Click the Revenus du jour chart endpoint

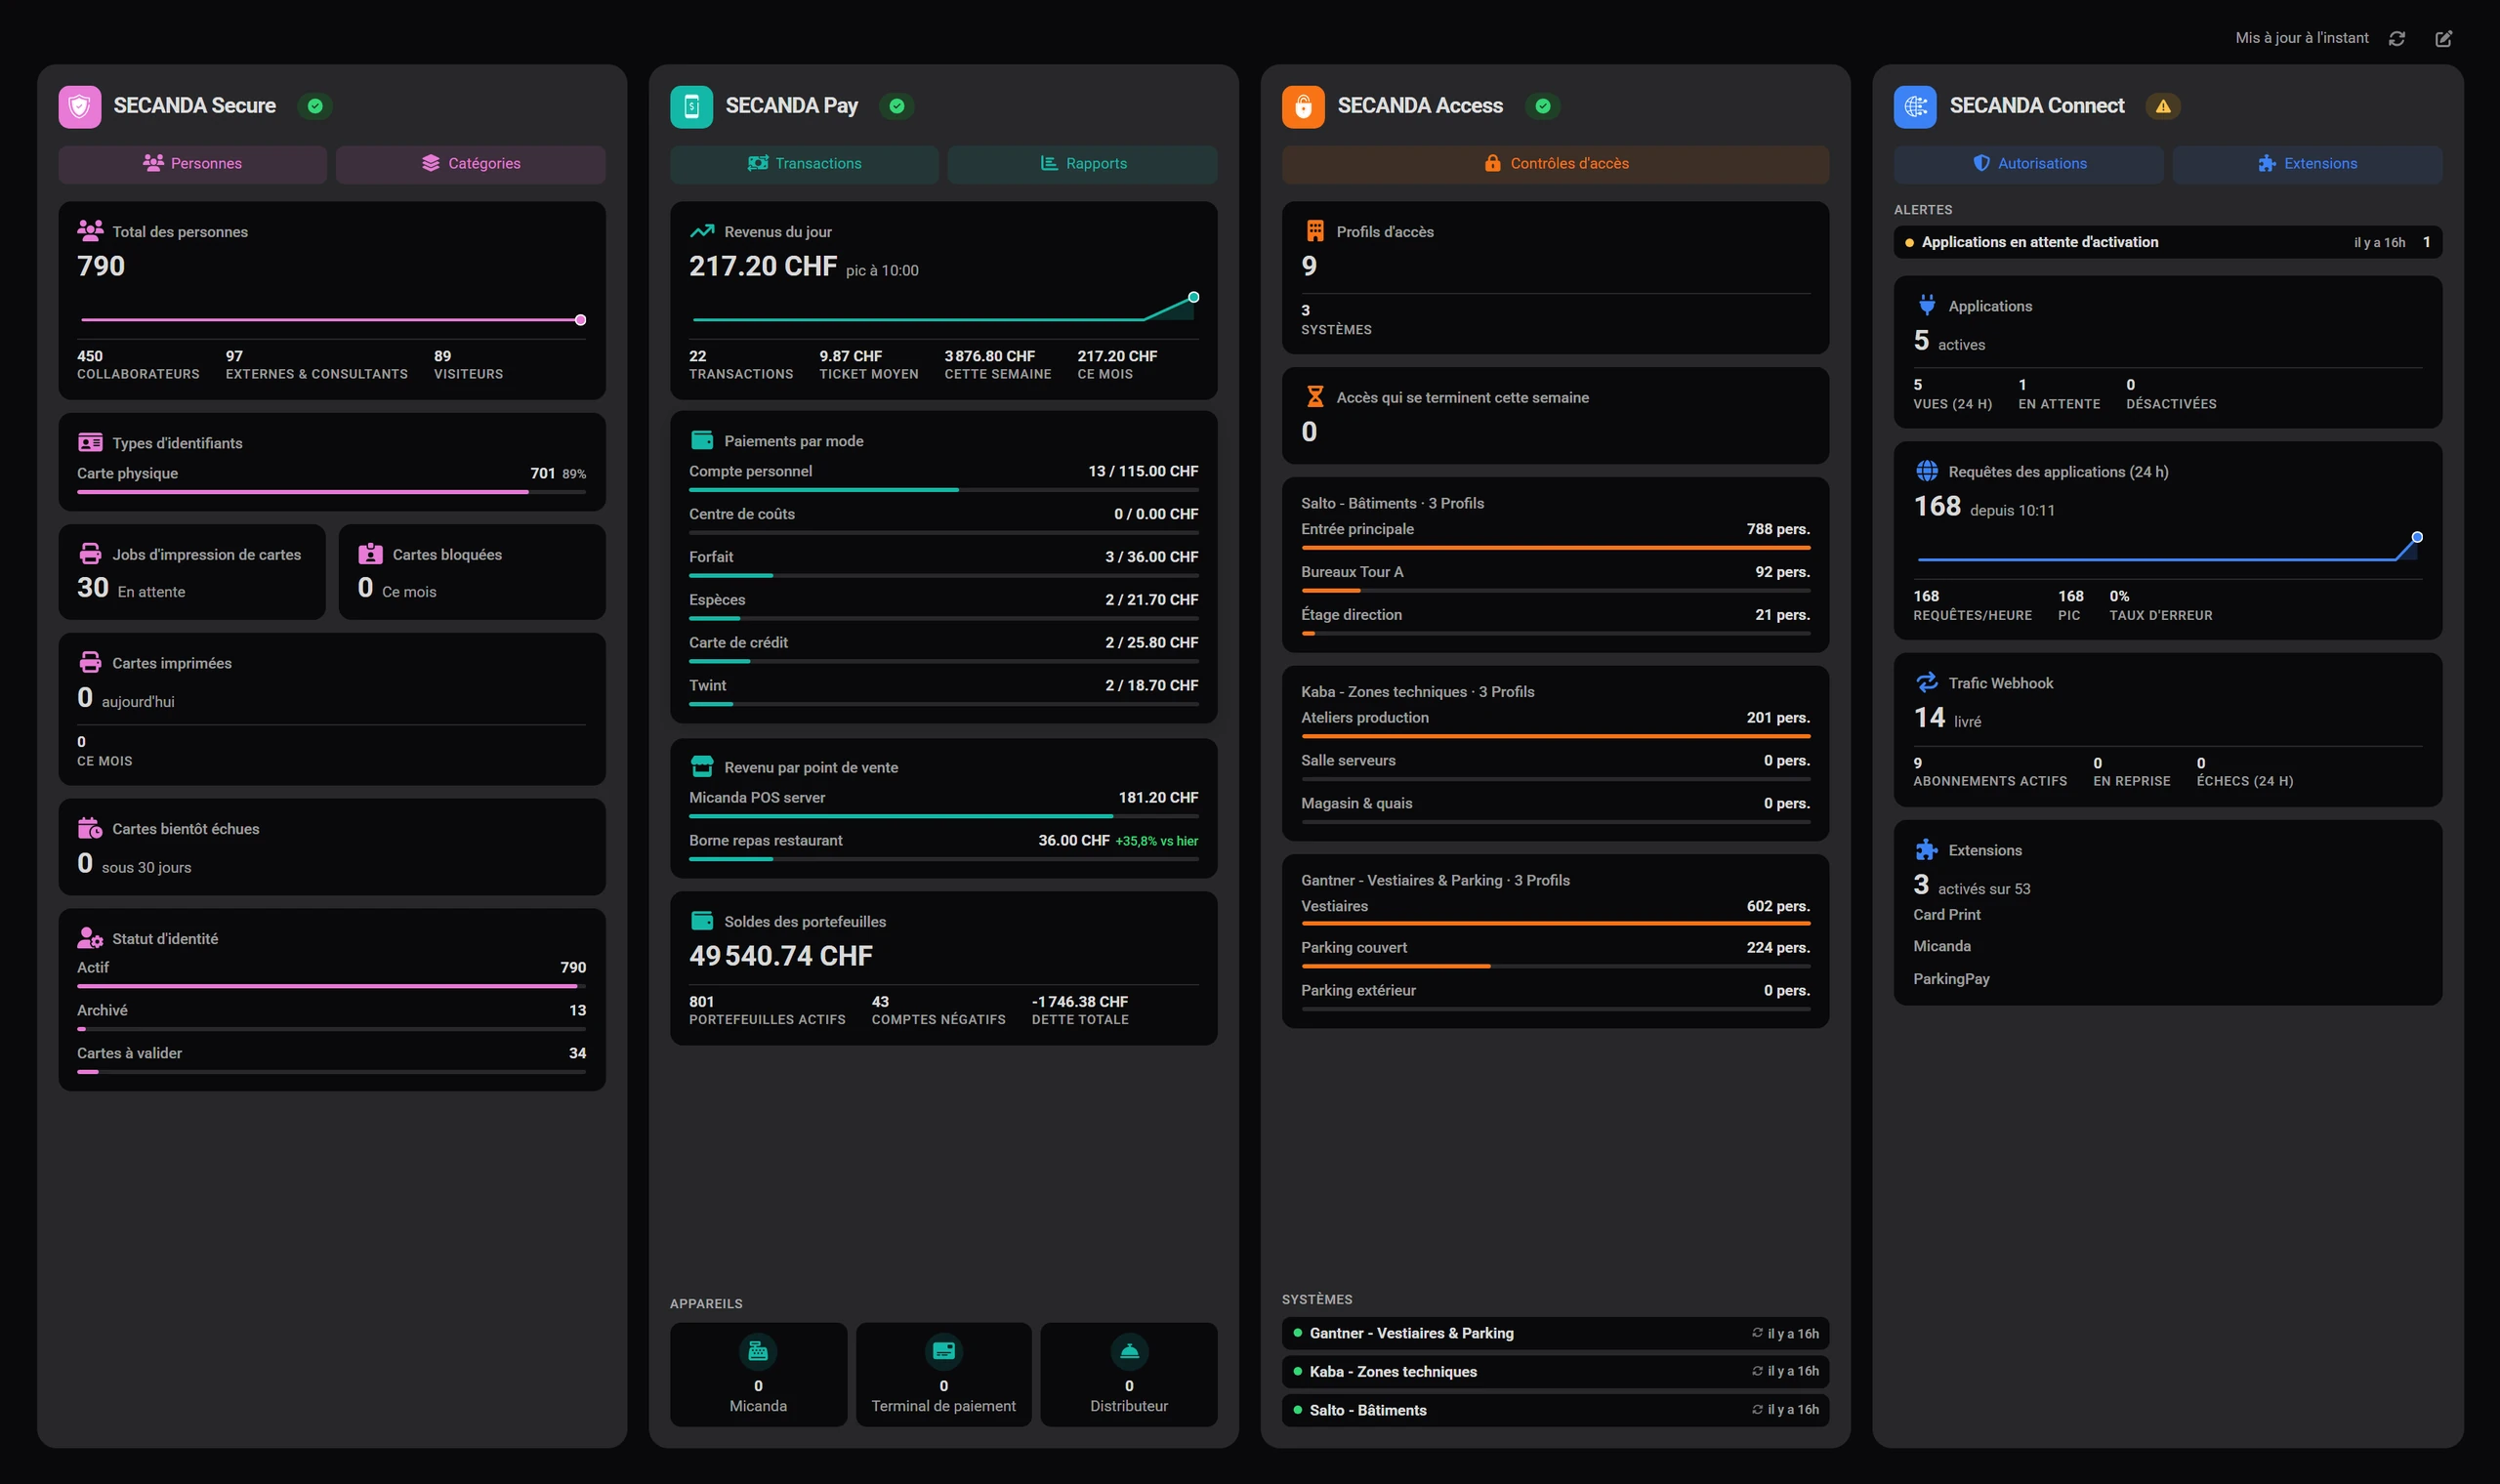tap(1193, 297)
